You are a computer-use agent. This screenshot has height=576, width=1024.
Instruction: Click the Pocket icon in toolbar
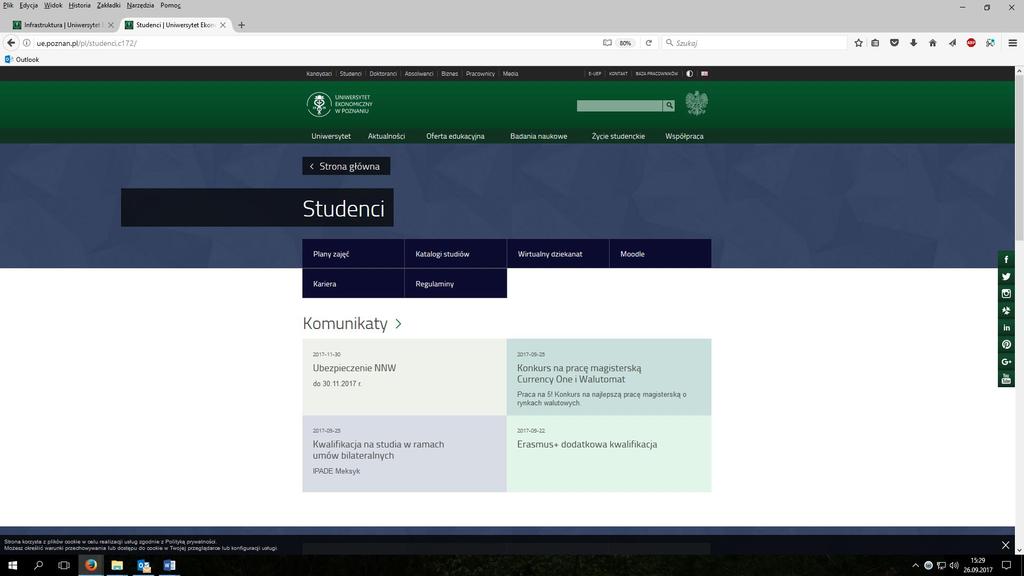tap(894, 42)
